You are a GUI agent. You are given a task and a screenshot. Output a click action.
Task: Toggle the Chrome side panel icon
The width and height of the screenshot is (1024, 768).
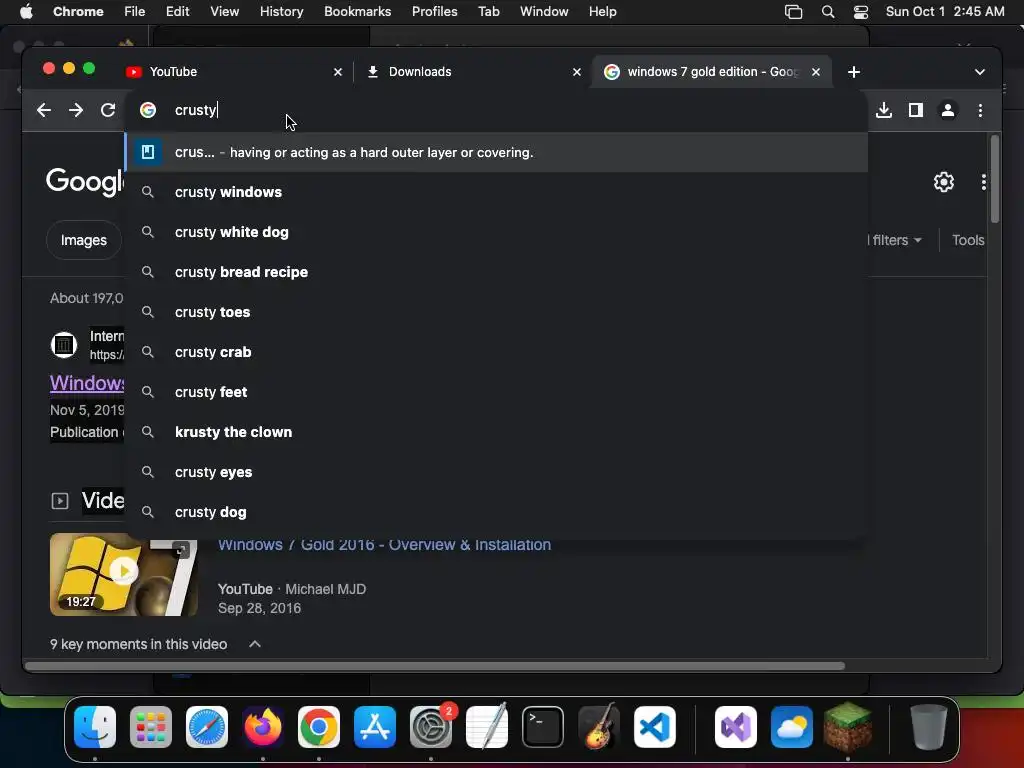click(916, 110)
